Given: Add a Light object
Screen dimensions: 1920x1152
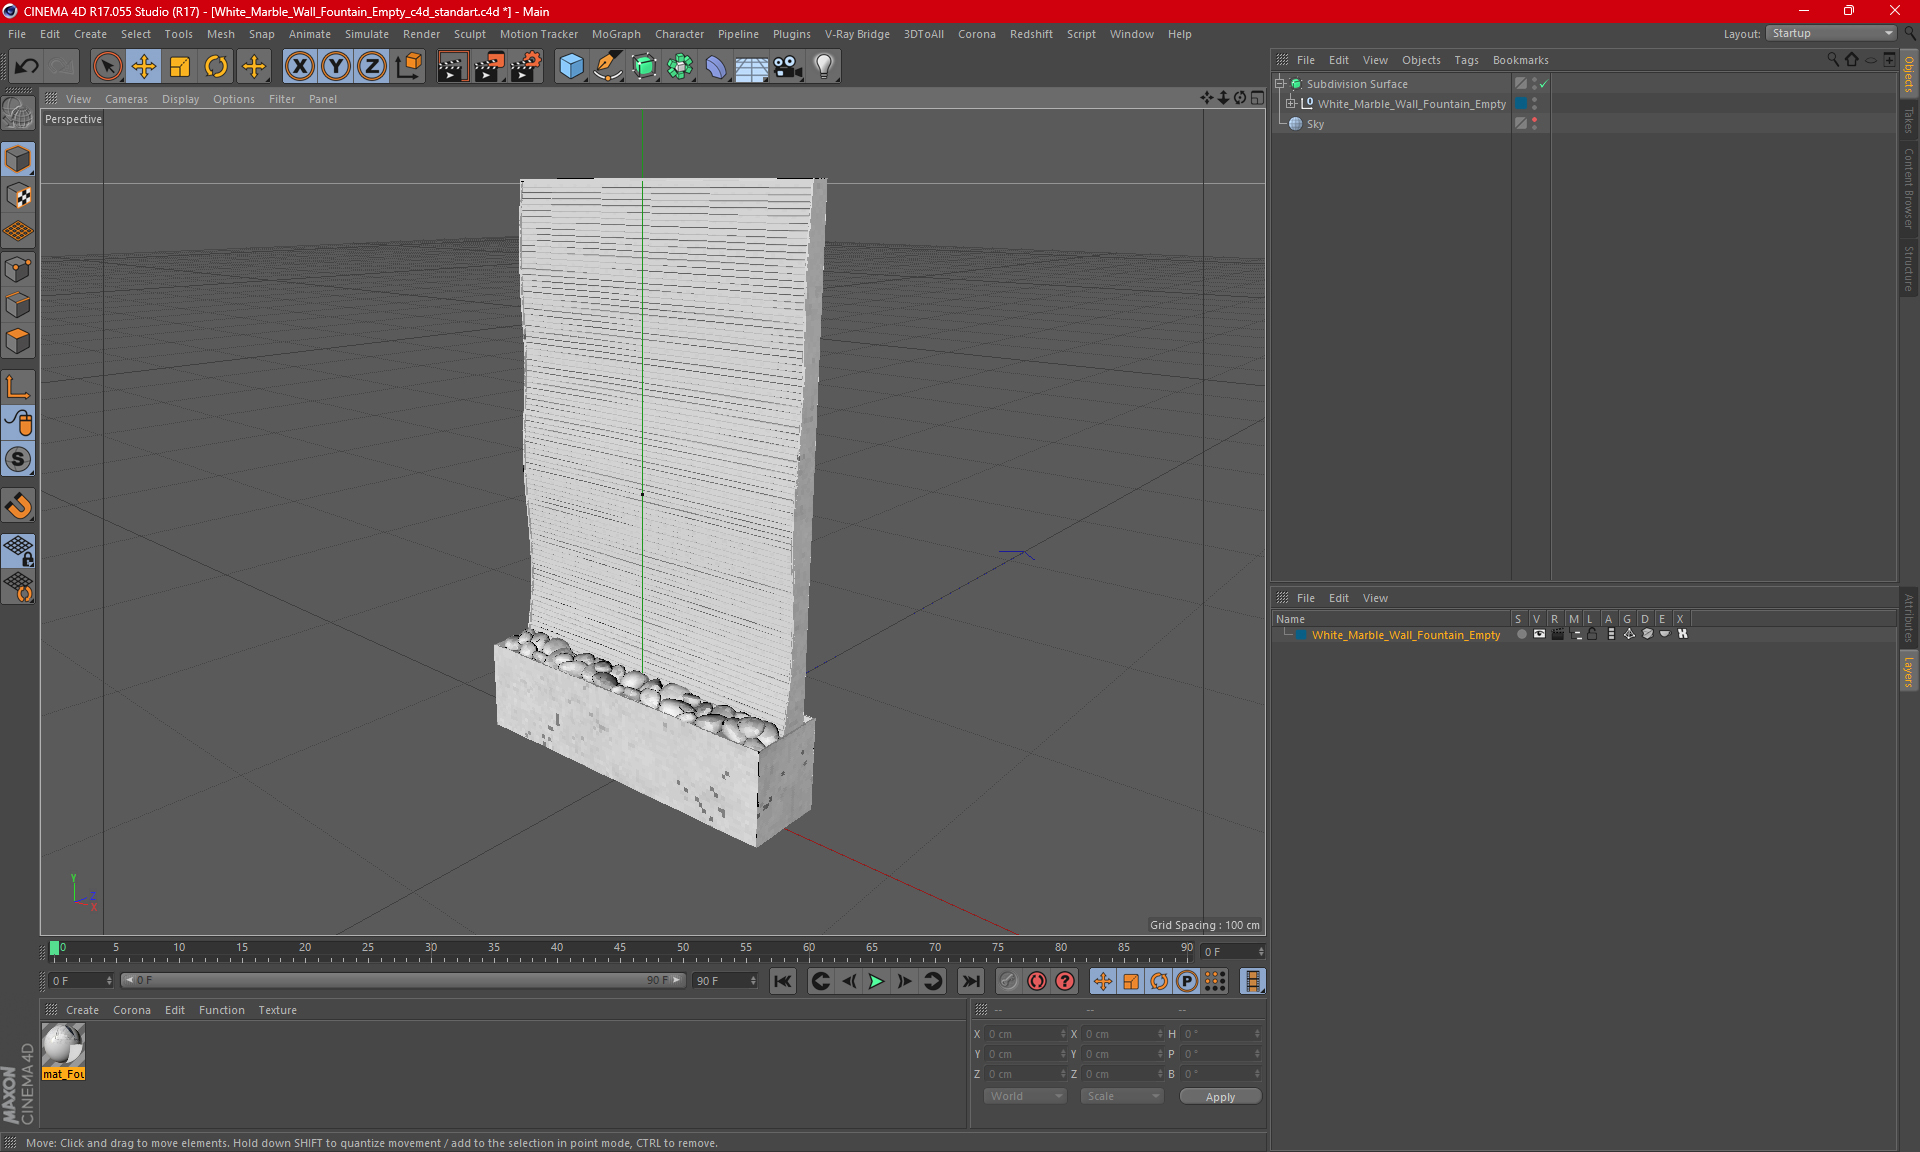Looking at the screenshot, I should [x=824, y=67].
